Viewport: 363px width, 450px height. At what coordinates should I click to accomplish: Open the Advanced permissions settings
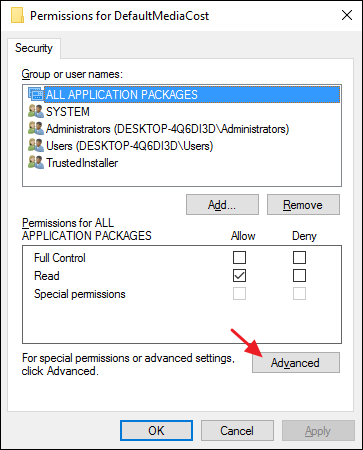point(296,363)
